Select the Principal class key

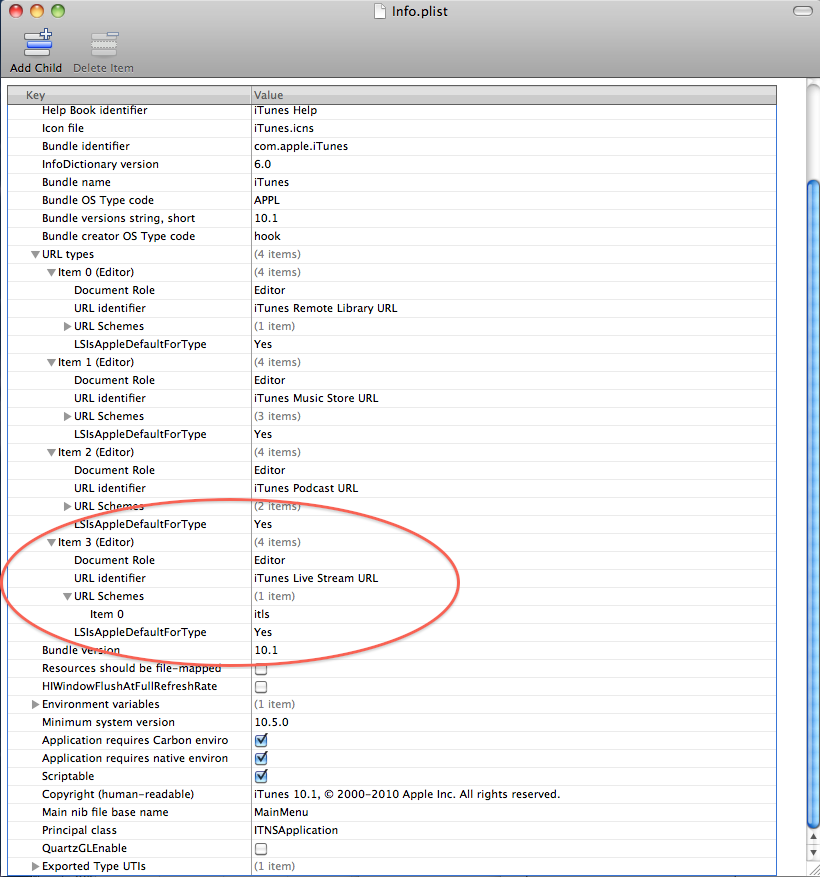[x=79, y=830]
